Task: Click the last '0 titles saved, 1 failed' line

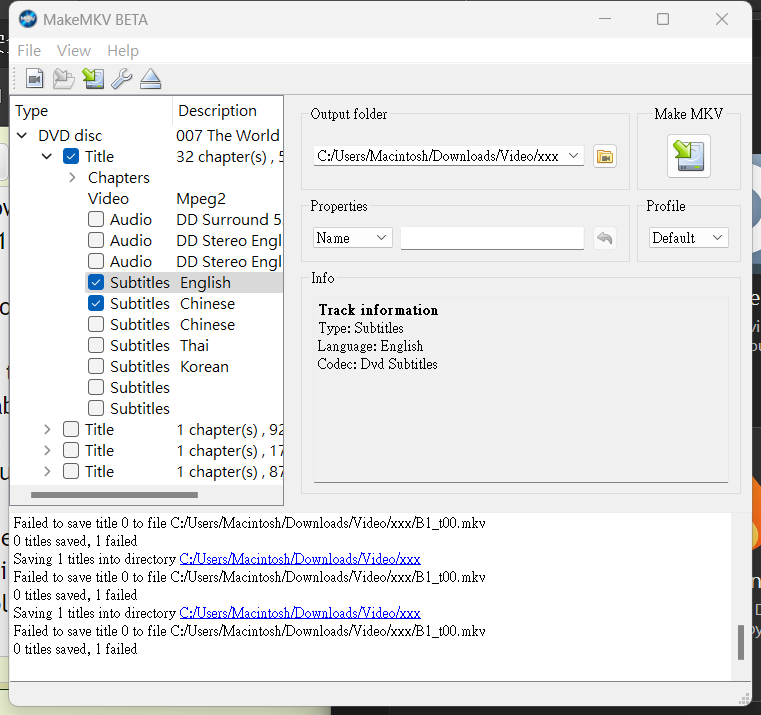Action: point(75,649)
